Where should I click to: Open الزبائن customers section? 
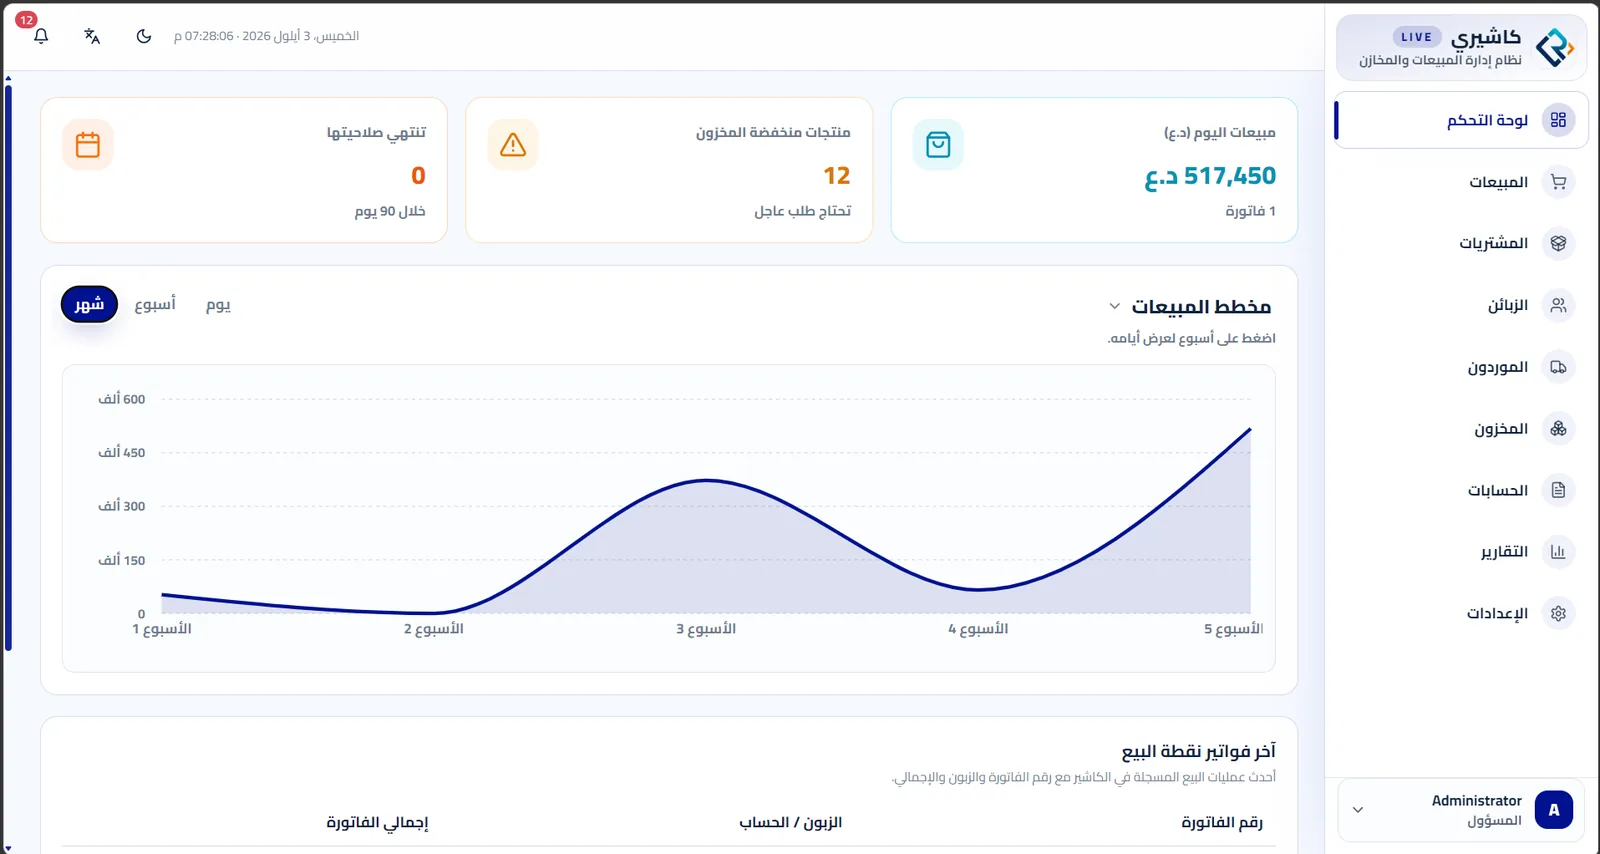click(x=1461, y=305)
